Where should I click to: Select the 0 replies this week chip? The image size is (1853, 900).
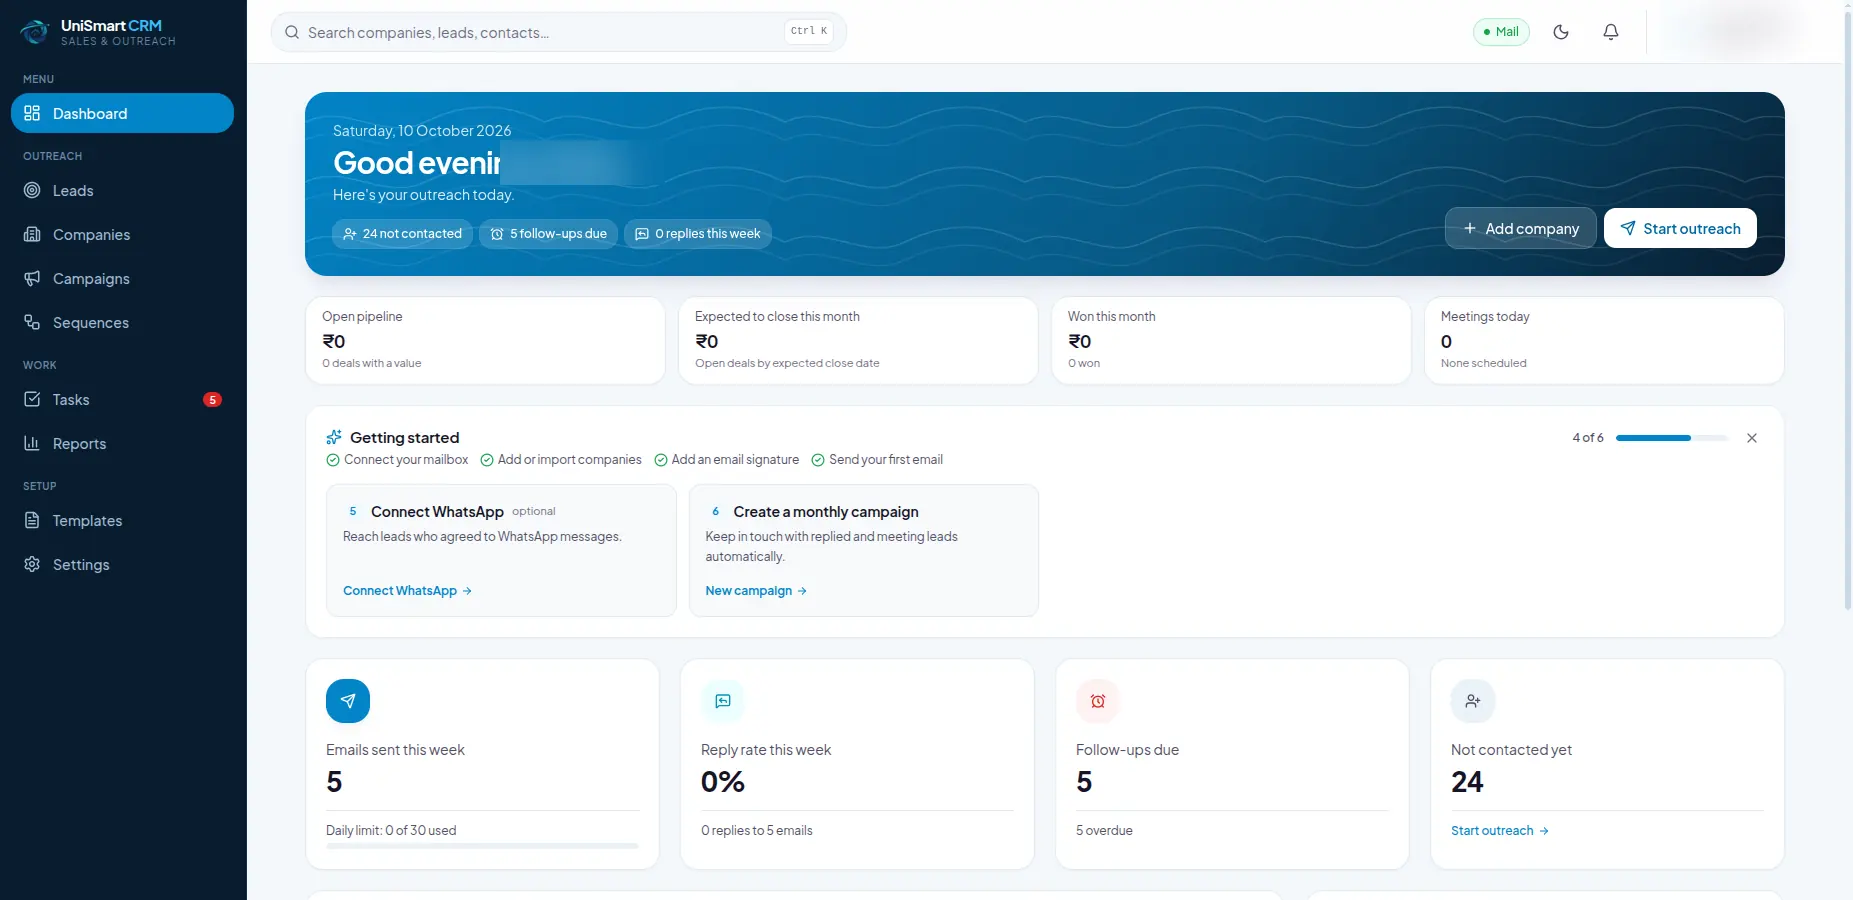(x=698, y=234)
